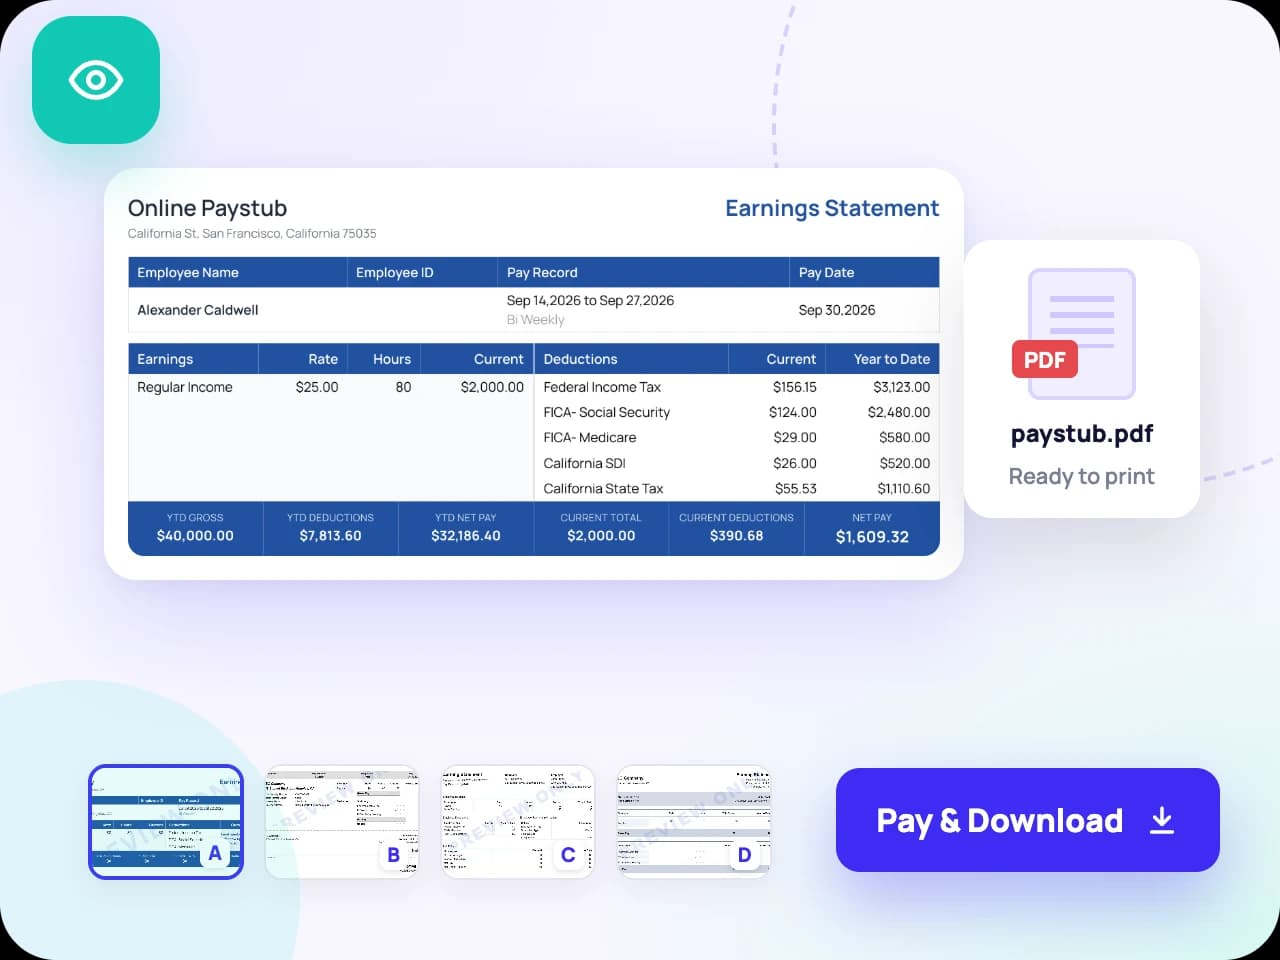This screenshot has height=960, width=1280.
Task: Click the 'Bi Weekly' label
Action: 536,320
